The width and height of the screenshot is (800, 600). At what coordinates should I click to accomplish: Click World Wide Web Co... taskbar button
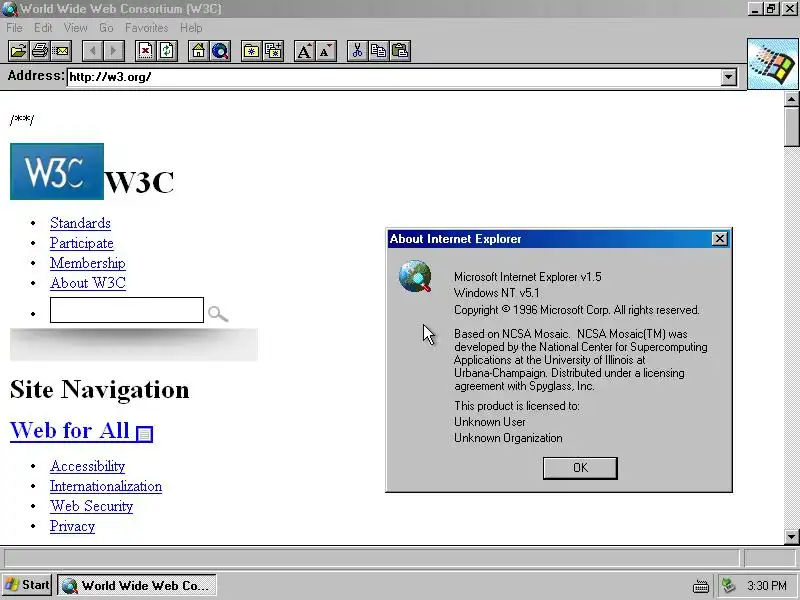[137, 585]
